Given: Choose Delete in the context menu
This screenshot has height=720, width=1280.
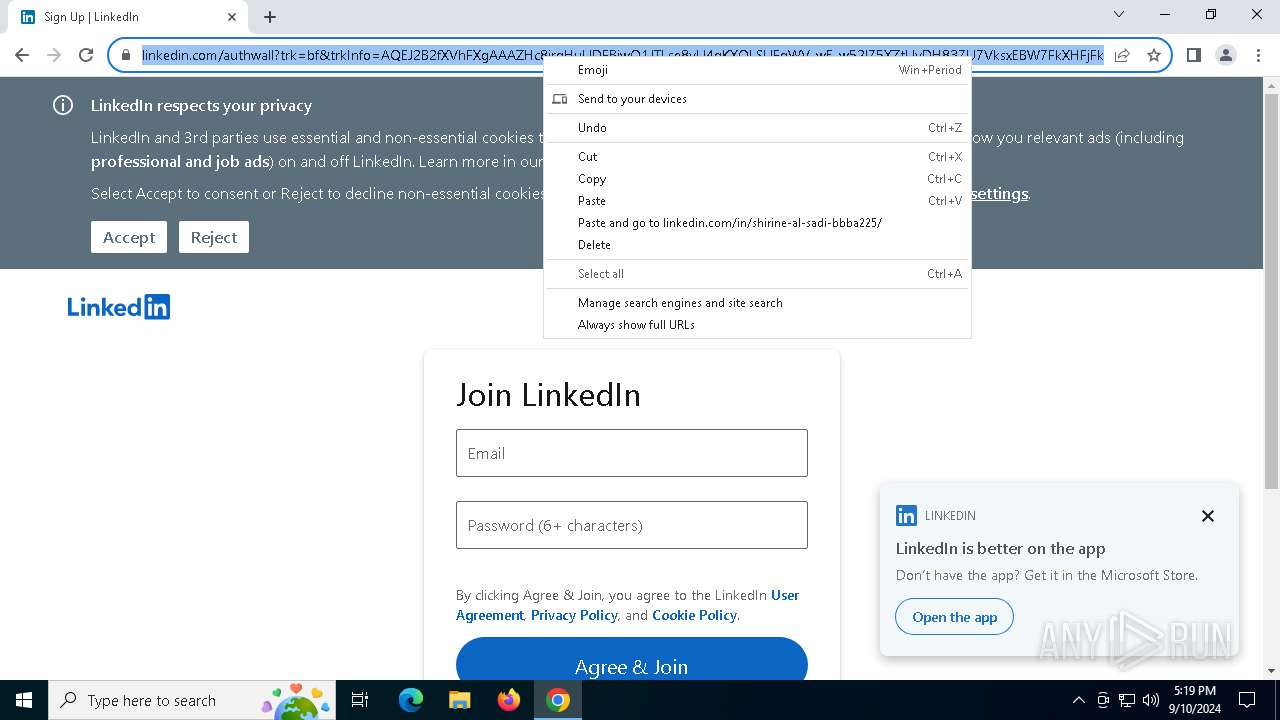Looking at the screenshot, I should [757, 245].
